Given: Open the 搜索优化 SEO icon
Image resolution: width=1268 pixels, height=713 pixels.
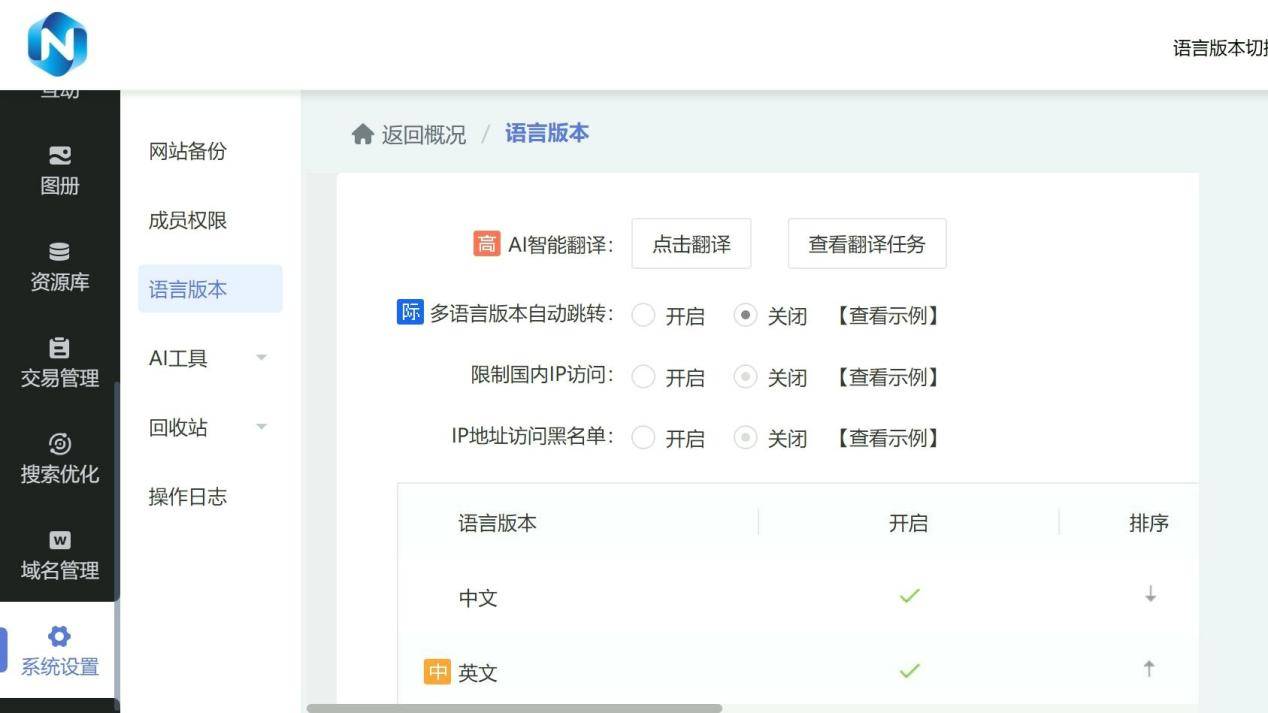Looking at the screenshot, I should [60, 444].
